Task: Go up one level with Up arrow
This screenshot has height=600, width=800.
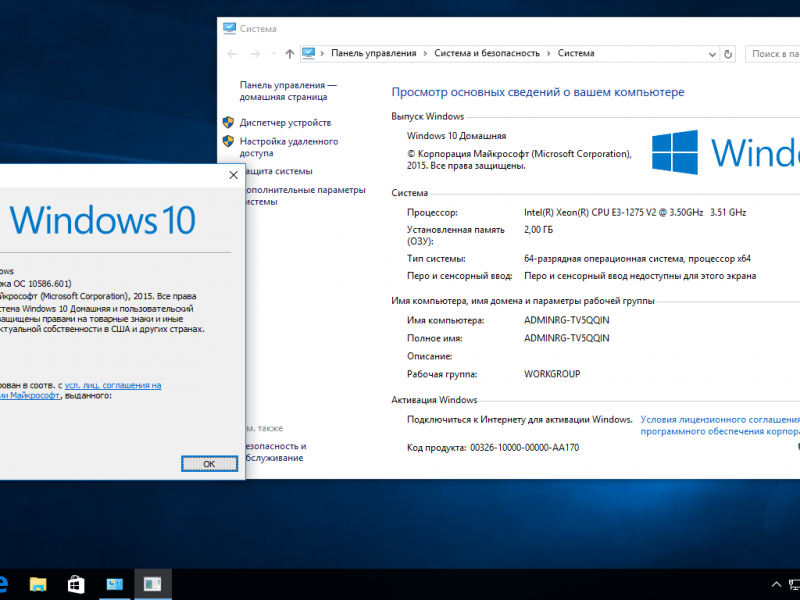Action: (x=290, y=54)
